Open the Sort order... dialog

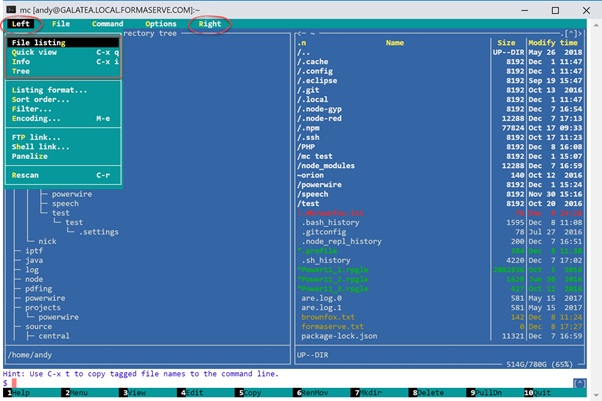tap(41, 100)
